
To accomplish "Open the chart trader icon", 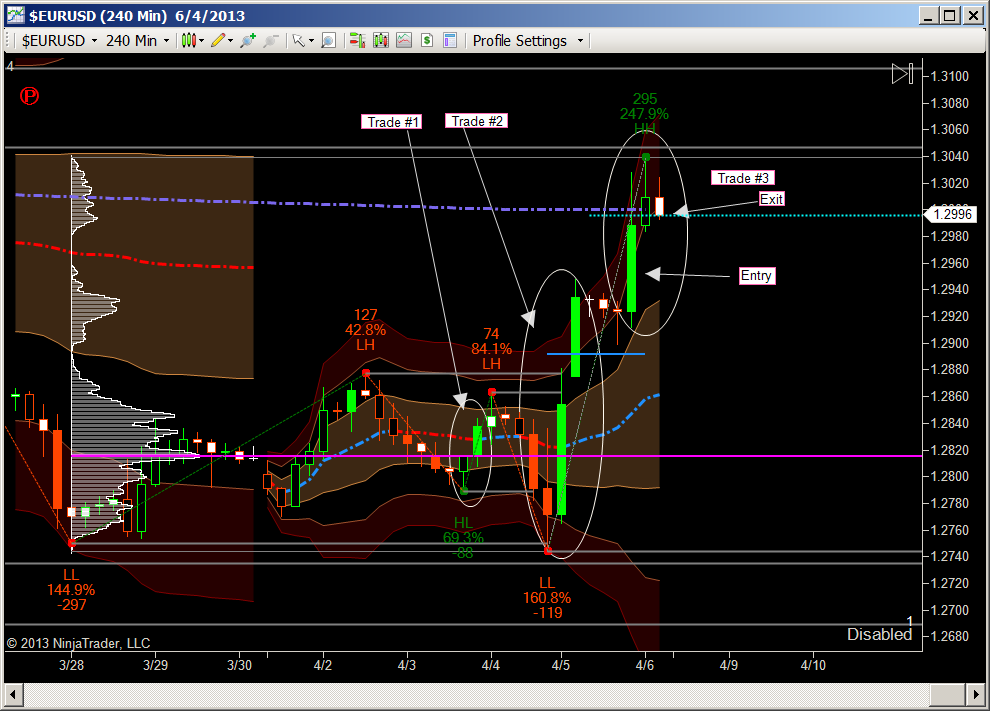I will [x=358, y=41].
